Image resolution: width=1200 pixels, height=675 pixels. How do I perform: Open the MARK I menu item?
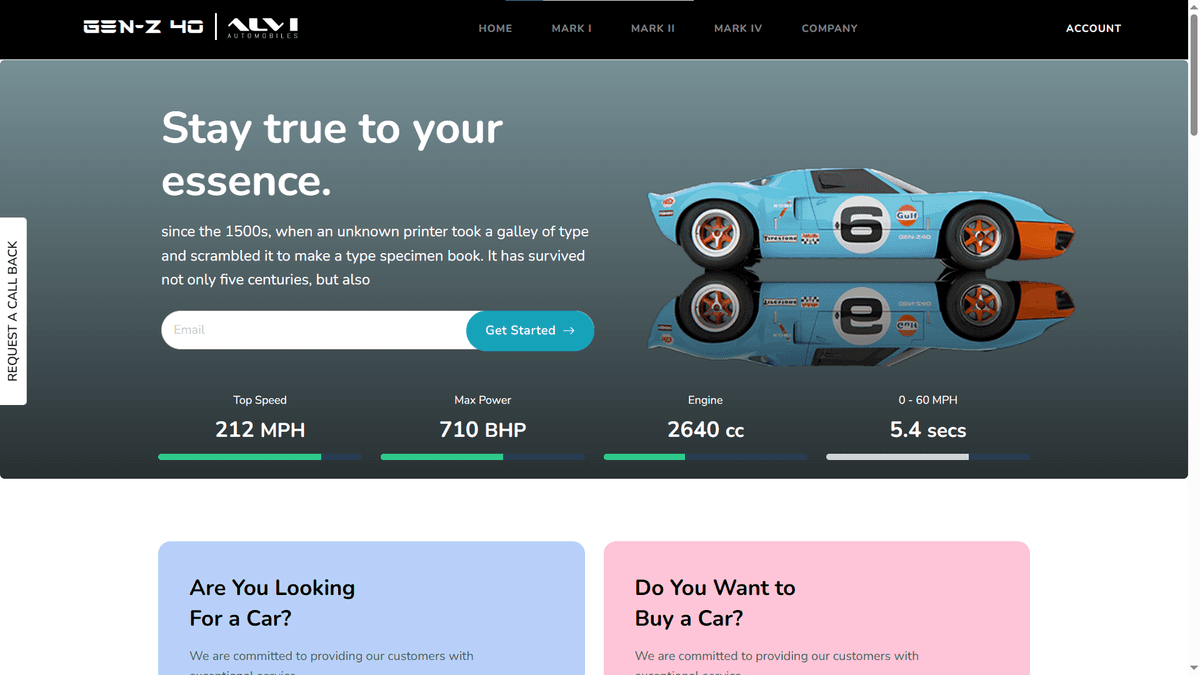(x=571, y=28)
